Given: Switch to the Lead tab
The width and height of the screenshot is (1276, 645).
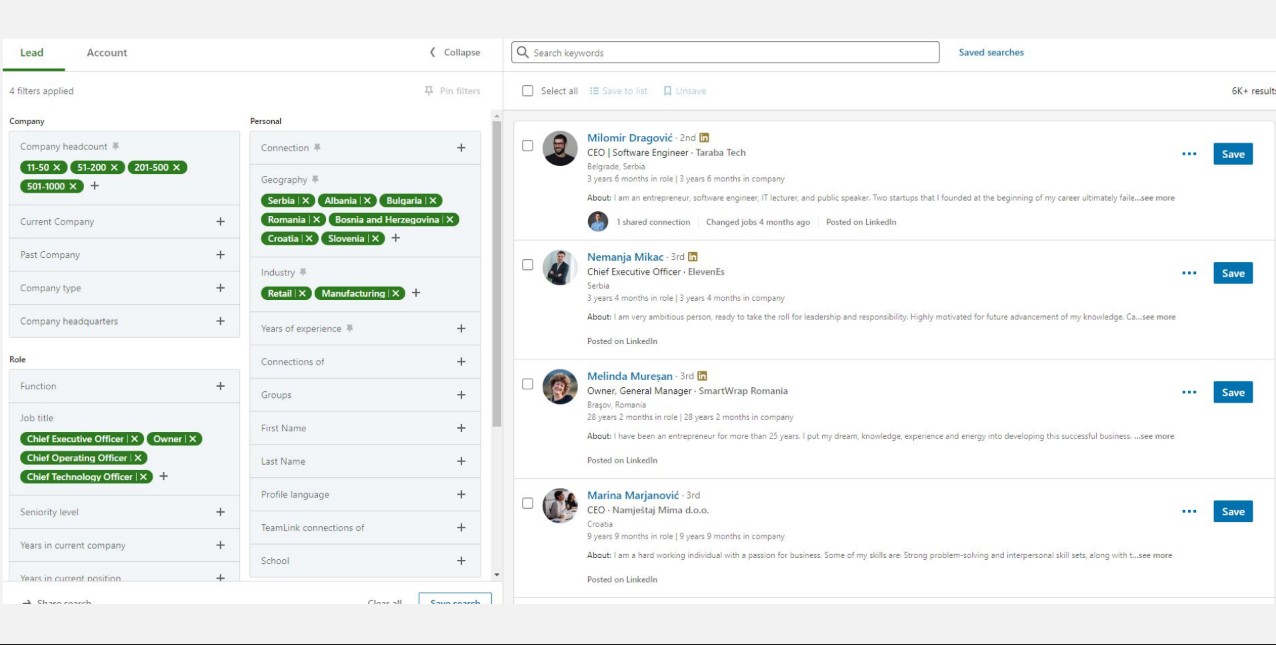Looking at the screenshot, I should click(x=32, y=53).
